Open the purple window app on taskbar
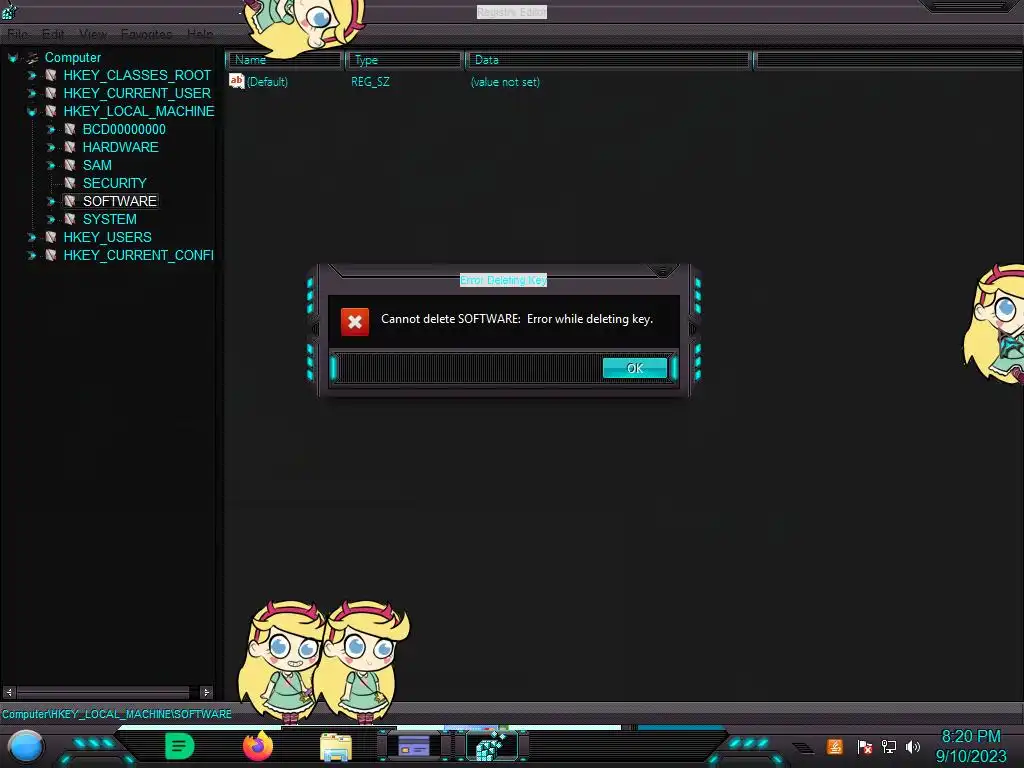The width and height of the screenshot is (1024, 768). [x=414, y=746]
